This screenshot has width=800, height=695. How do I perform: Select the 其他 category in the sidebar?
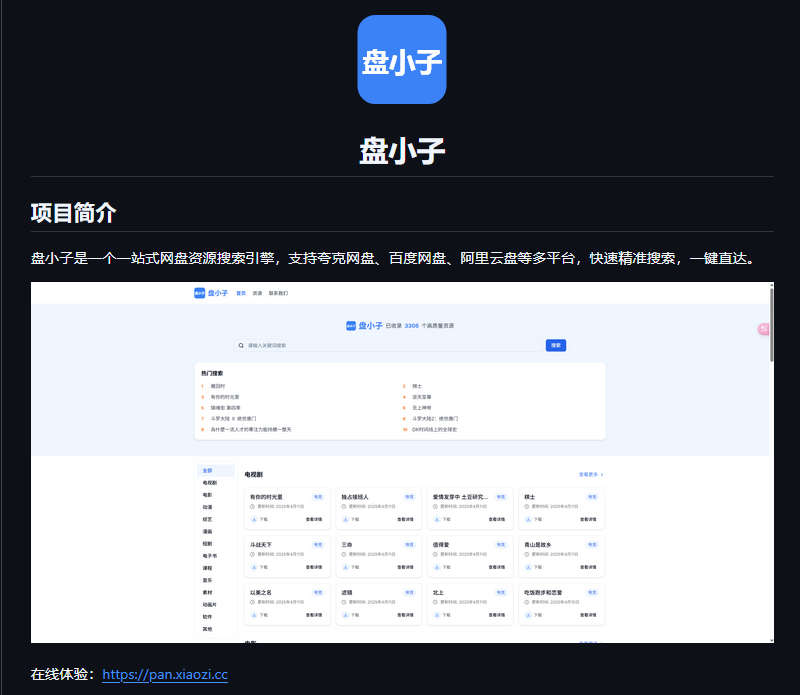click(x=207, y=629)
